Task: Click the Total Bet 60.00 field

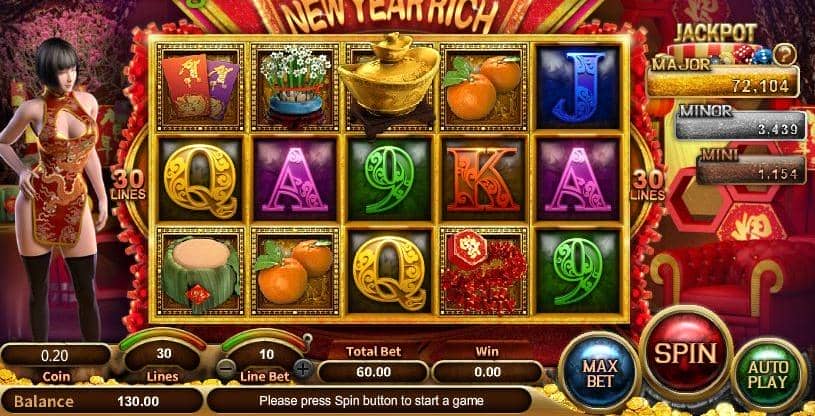Action: click(373, 372)
